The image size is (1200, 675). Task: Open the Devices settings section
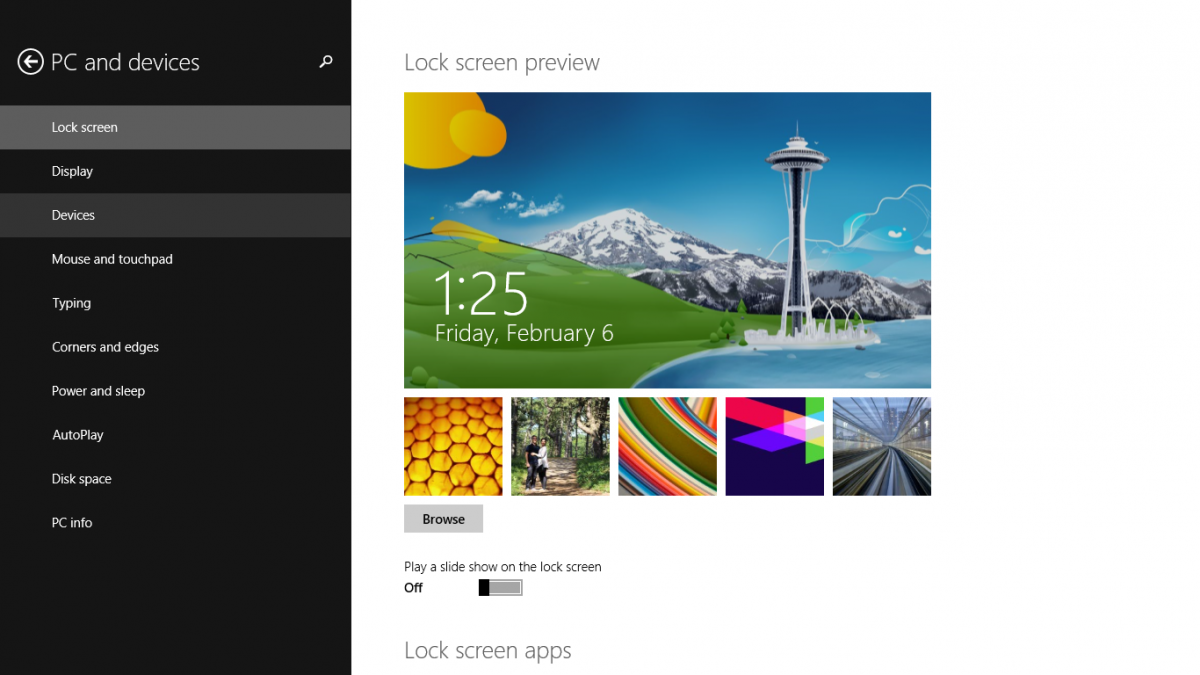point(175,215)
